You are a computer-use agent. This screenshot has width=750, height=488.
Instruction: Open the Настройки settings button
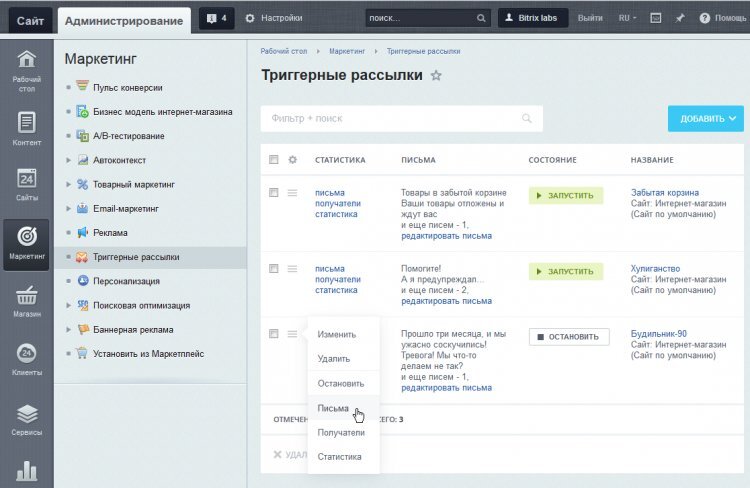point(274,18)
